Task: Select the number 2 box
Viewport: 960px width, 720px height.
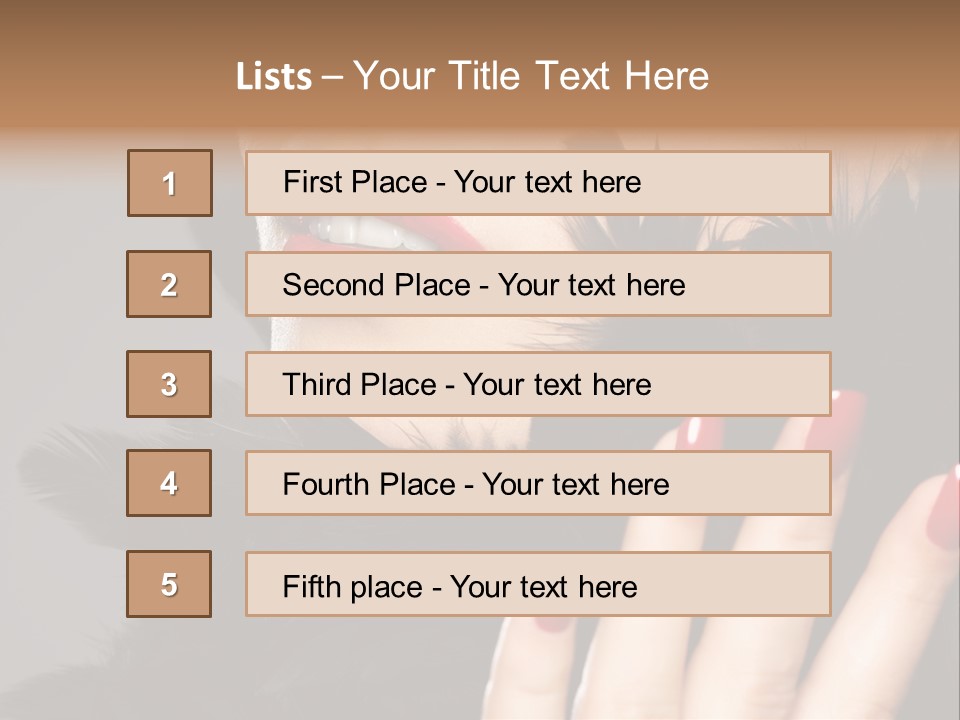Action: 169,284
